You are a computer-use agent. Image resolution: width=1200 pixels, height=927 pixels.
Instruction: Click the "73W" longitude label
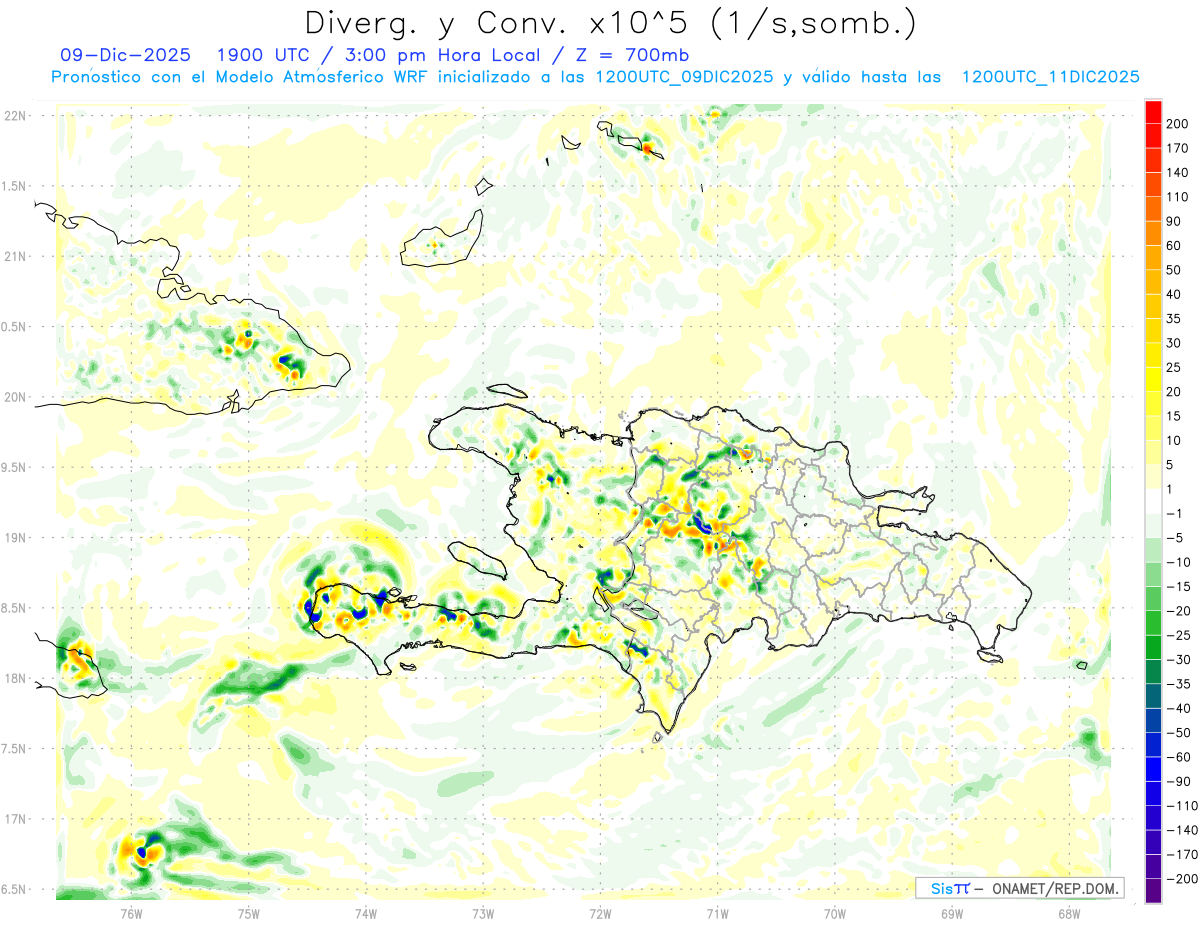pyautogui.click(x=482, y=913)
